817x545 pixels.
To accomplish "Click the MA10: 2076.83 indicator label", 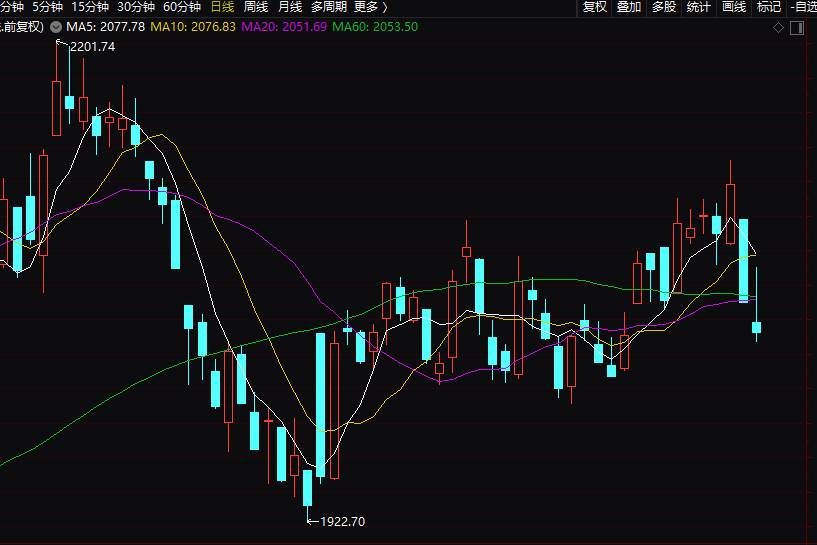I will [193, 27].
